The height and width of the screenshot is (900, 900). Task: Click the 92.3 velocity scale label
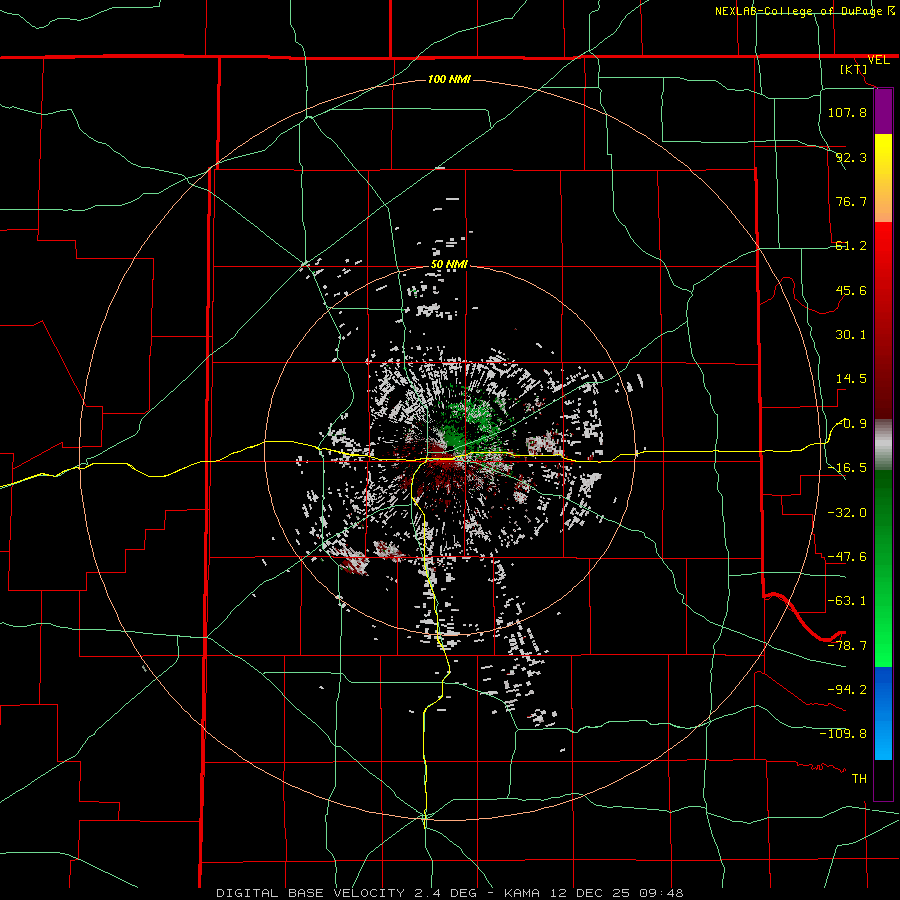[x=851, y=157]
